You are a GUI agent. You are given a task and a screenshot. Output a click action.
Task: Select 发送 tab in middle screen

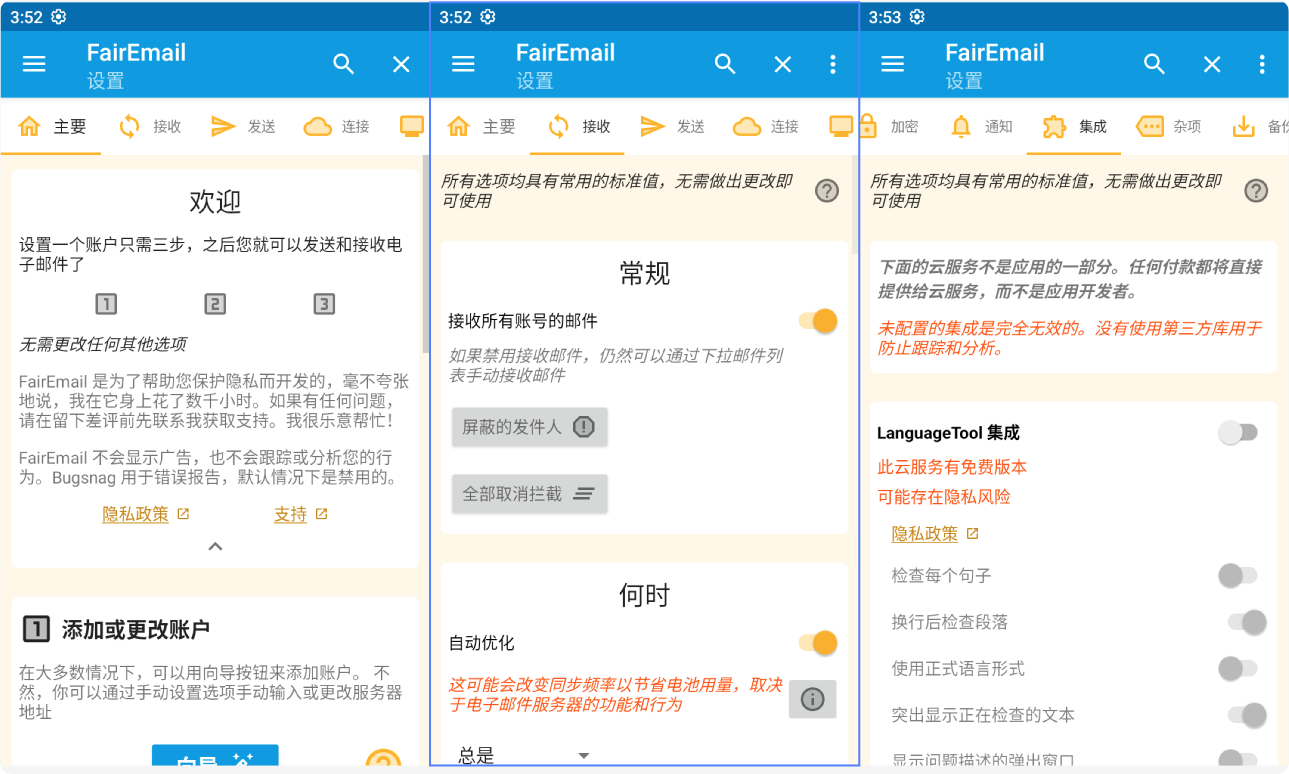pyautogui.click(x=672, y=127)
